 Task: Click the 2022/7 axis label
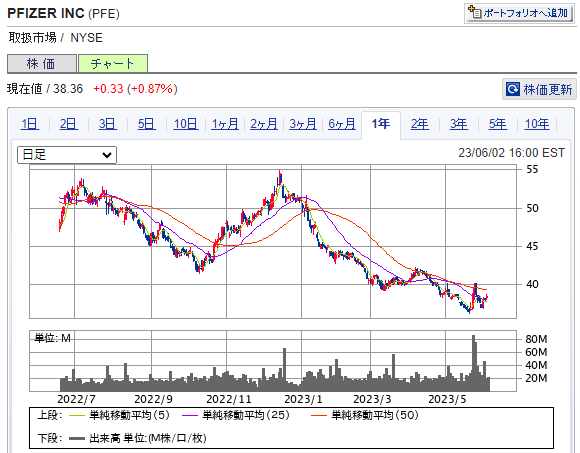point(76,399)
